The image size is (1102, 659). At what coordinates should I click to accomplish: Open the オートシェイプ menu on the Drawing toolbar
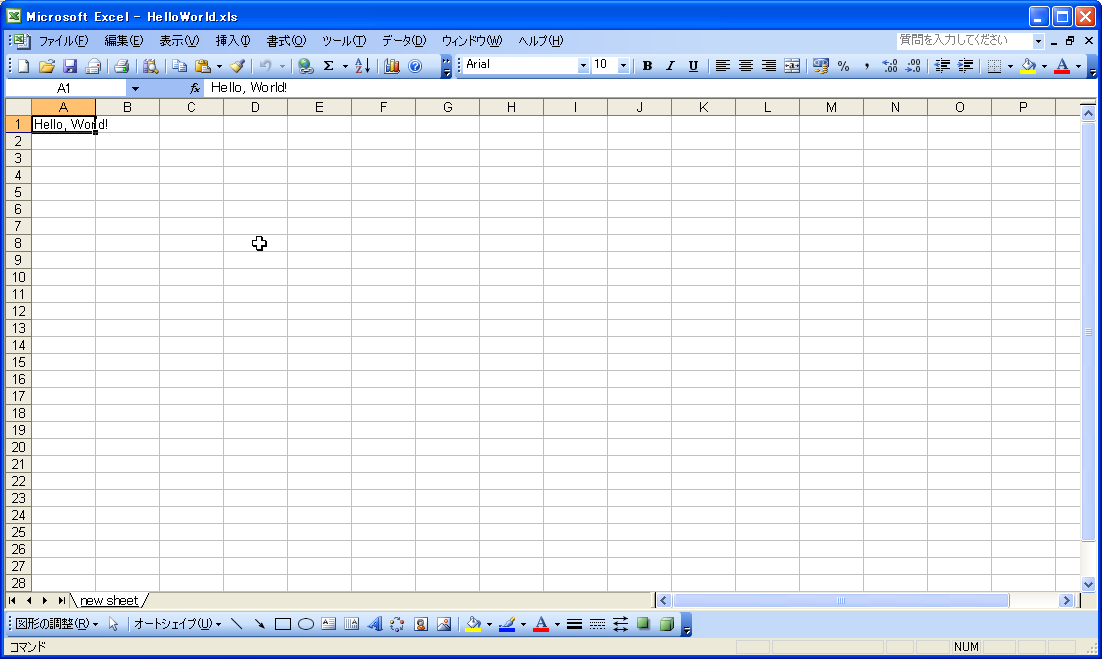pos(177,624)
